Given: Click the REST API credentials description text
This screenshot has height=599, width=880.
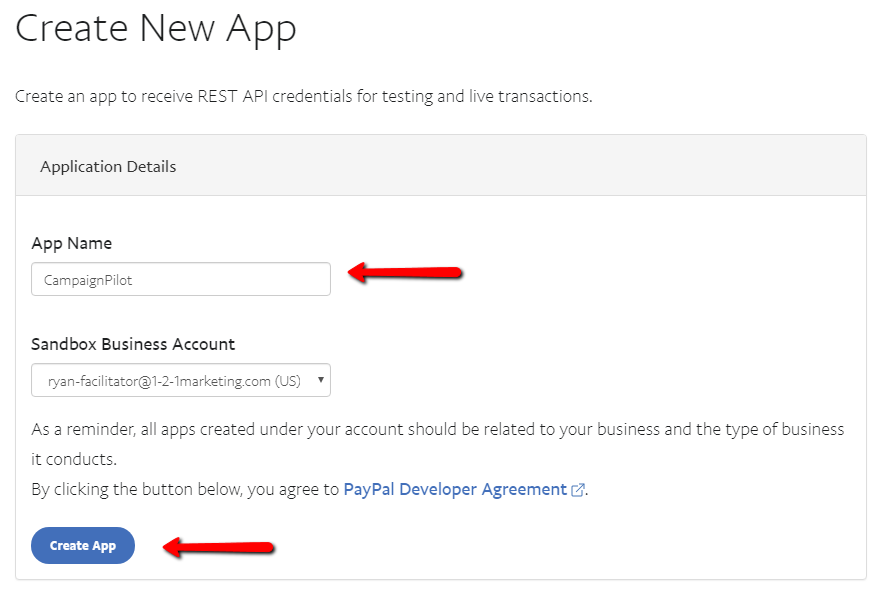Looking at the screenshot, I should pyautogui.click(x=304, y=97).
